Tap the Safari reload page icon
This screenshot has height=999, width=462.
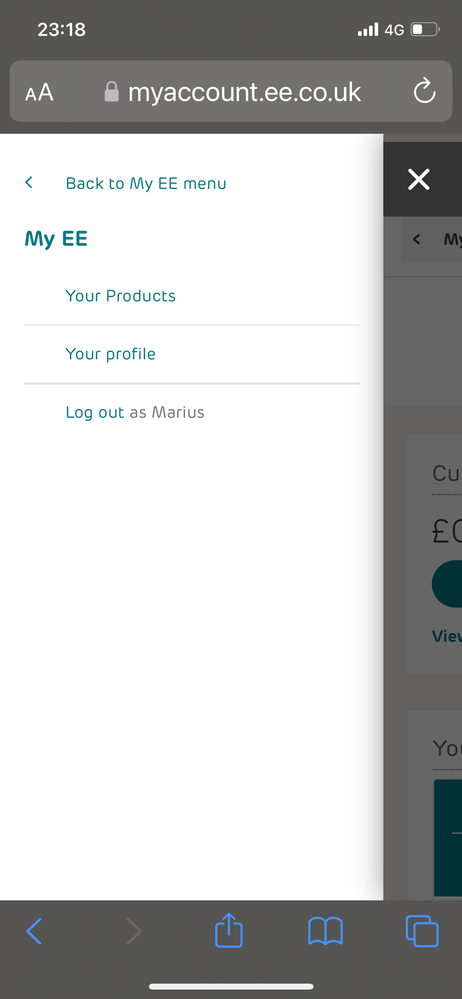tap(424, 92)
